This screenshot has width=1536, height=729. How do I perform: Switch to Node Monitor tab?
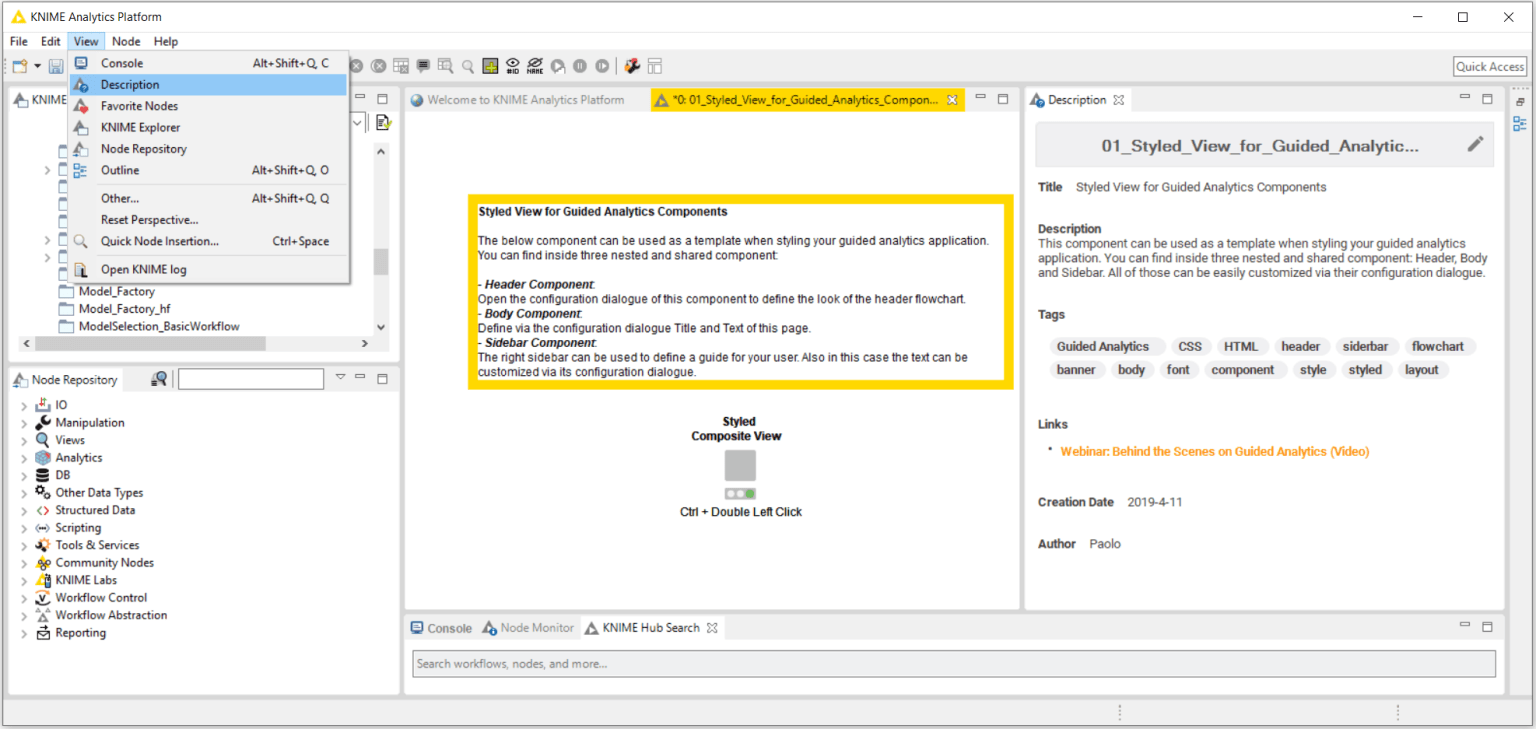[x=528, y=628]
